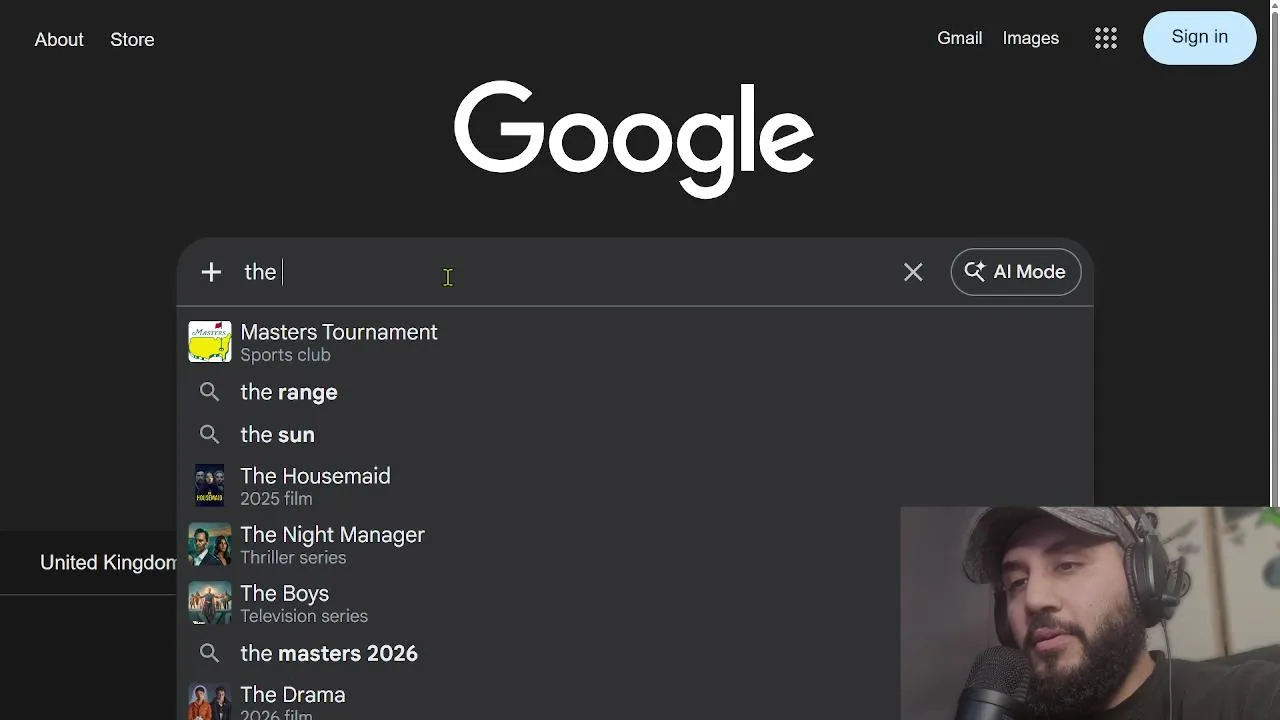Select Masters Tournament suggestion thumbnail

pos(210,342)
